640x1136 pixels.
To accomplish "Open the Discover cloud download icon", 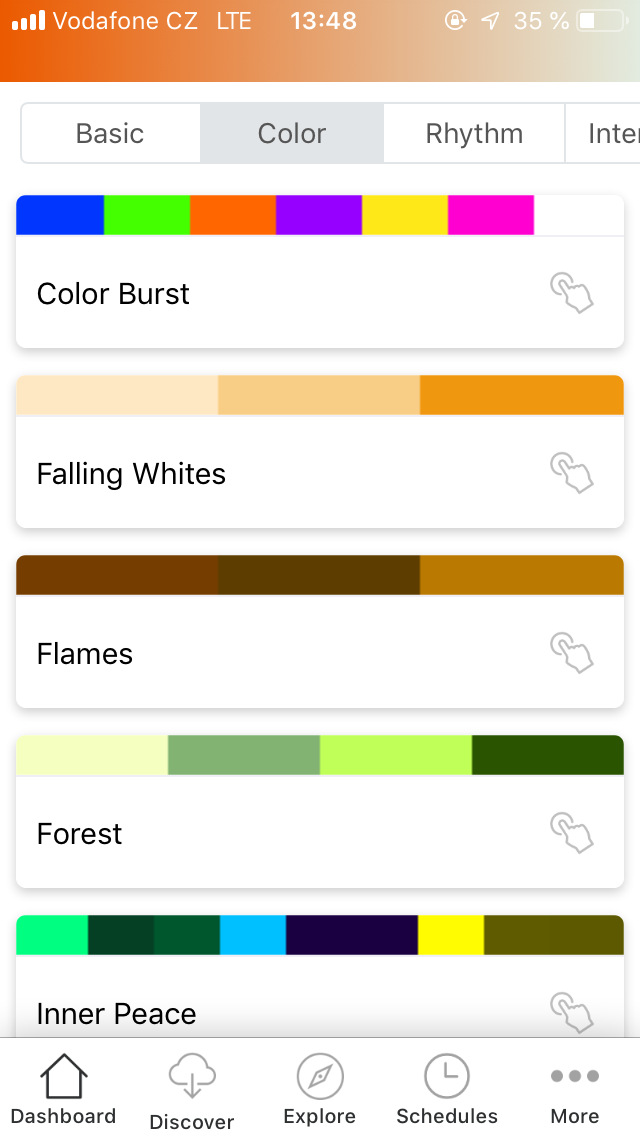I will coord(192,1080).
